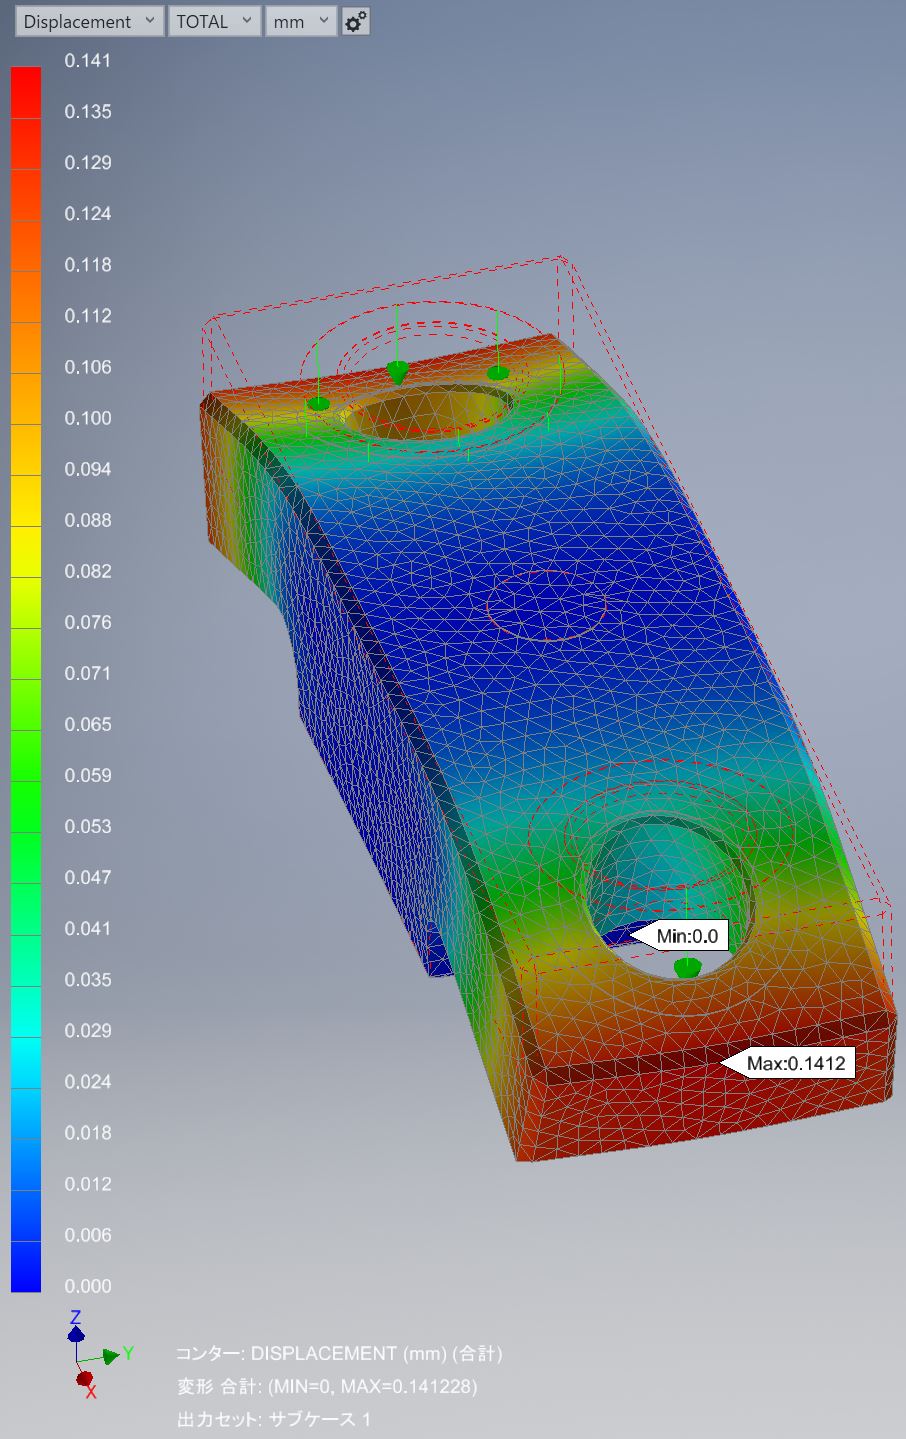Click the 0.124 legend value
Viewport: 906px width, 1439px height.
[x=88, y=214]
